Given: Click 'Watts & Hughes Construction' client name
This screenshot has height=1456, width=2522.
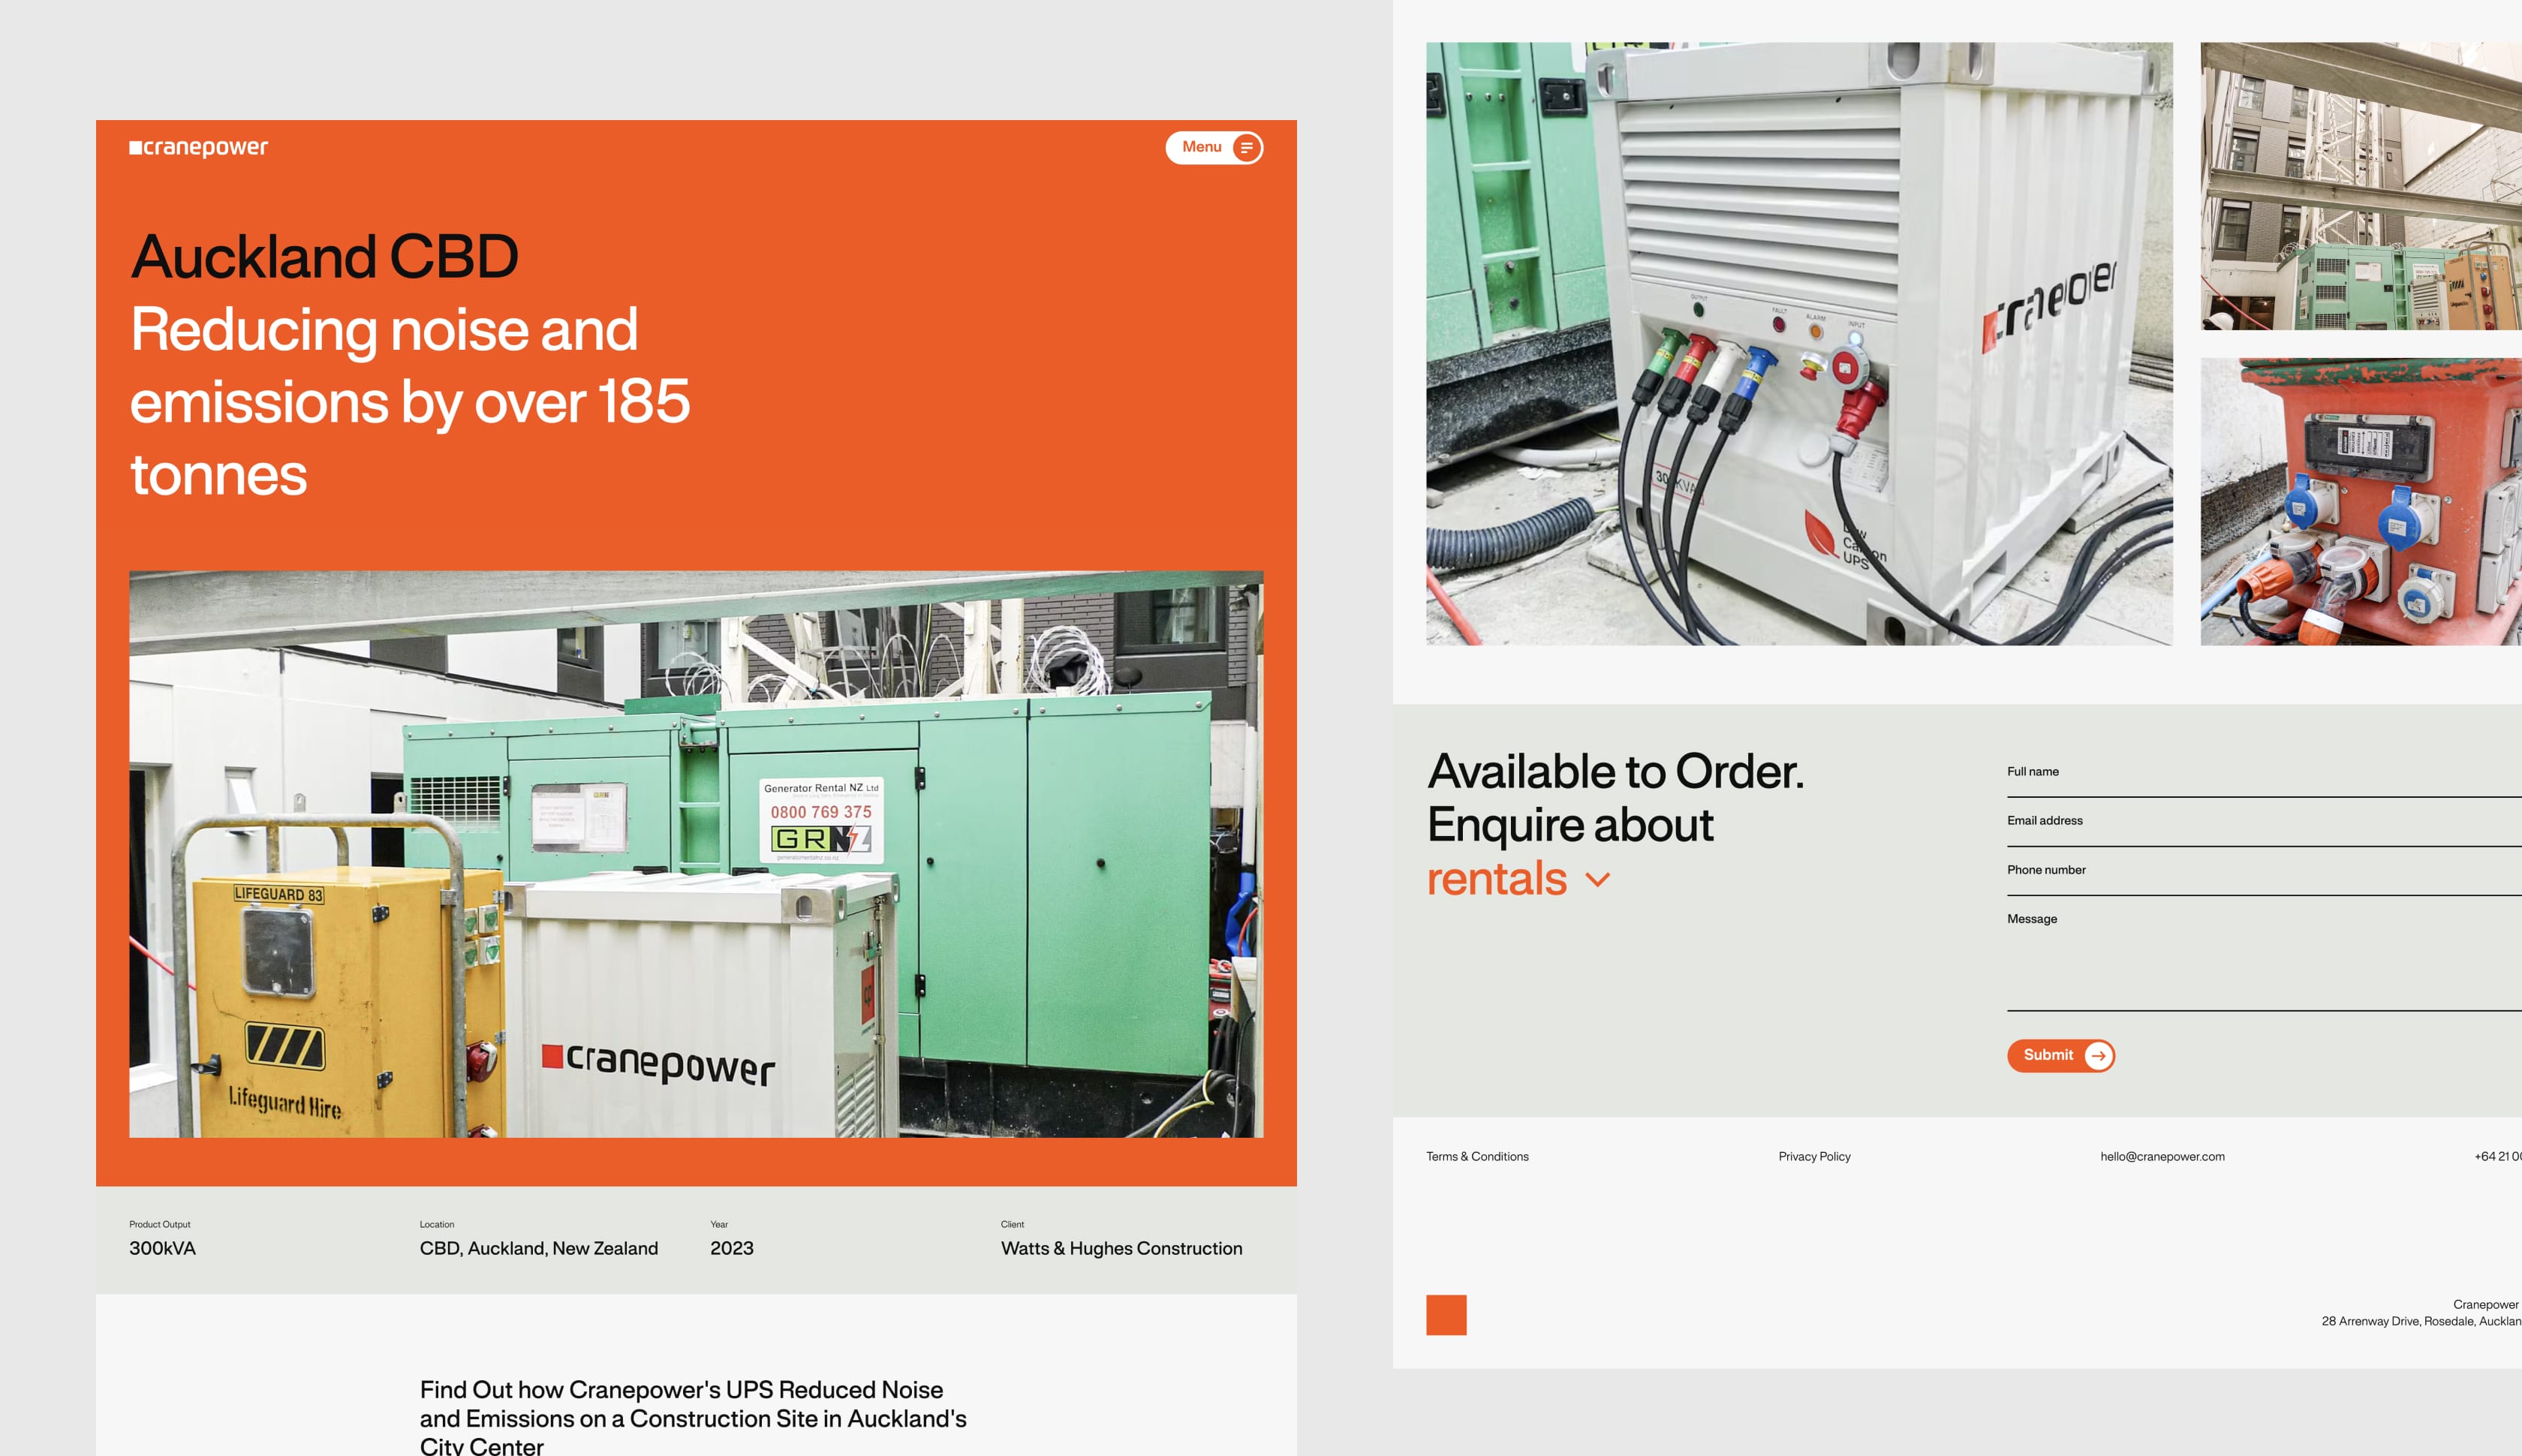Looking at the screenshot, I should point(1122,1248).
